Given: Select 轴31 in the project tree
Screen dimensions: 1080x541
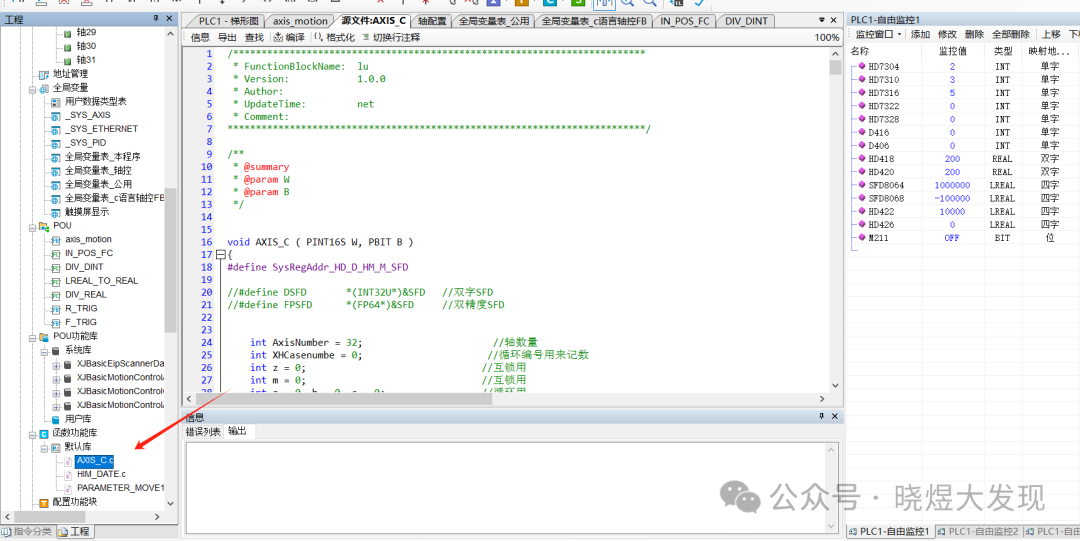Looking at the screenshot, I should pos(87,60).
